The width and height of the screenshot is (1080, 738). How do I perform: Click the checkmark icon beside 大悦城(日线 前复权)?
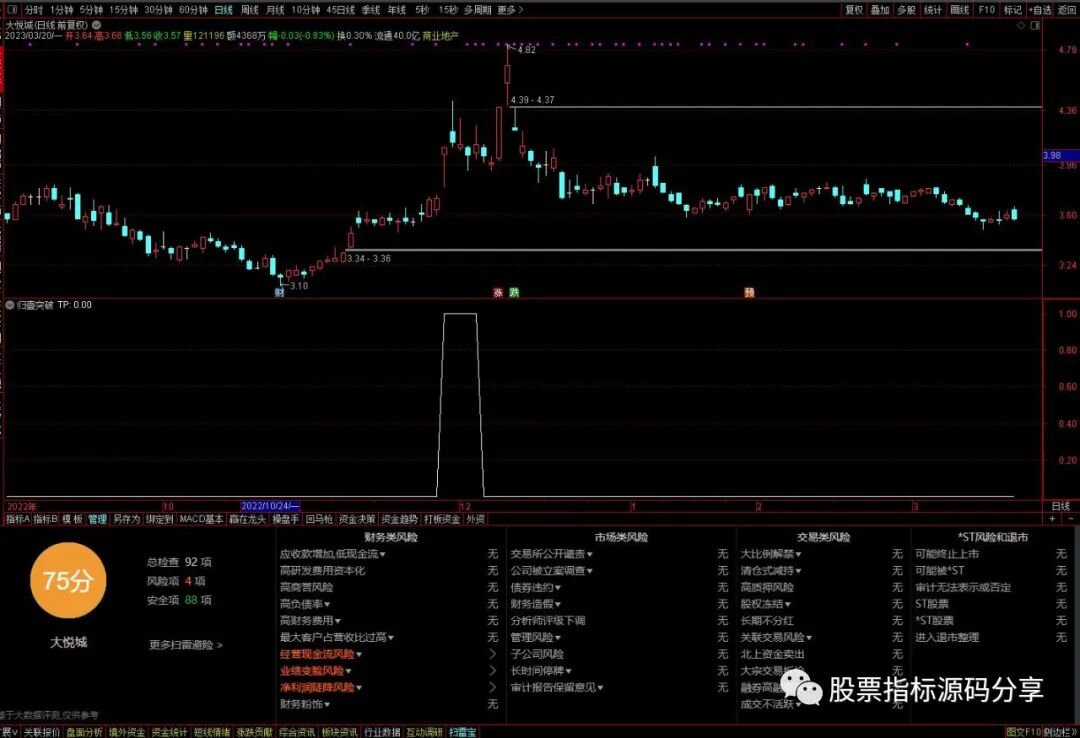tap(96, 25)
